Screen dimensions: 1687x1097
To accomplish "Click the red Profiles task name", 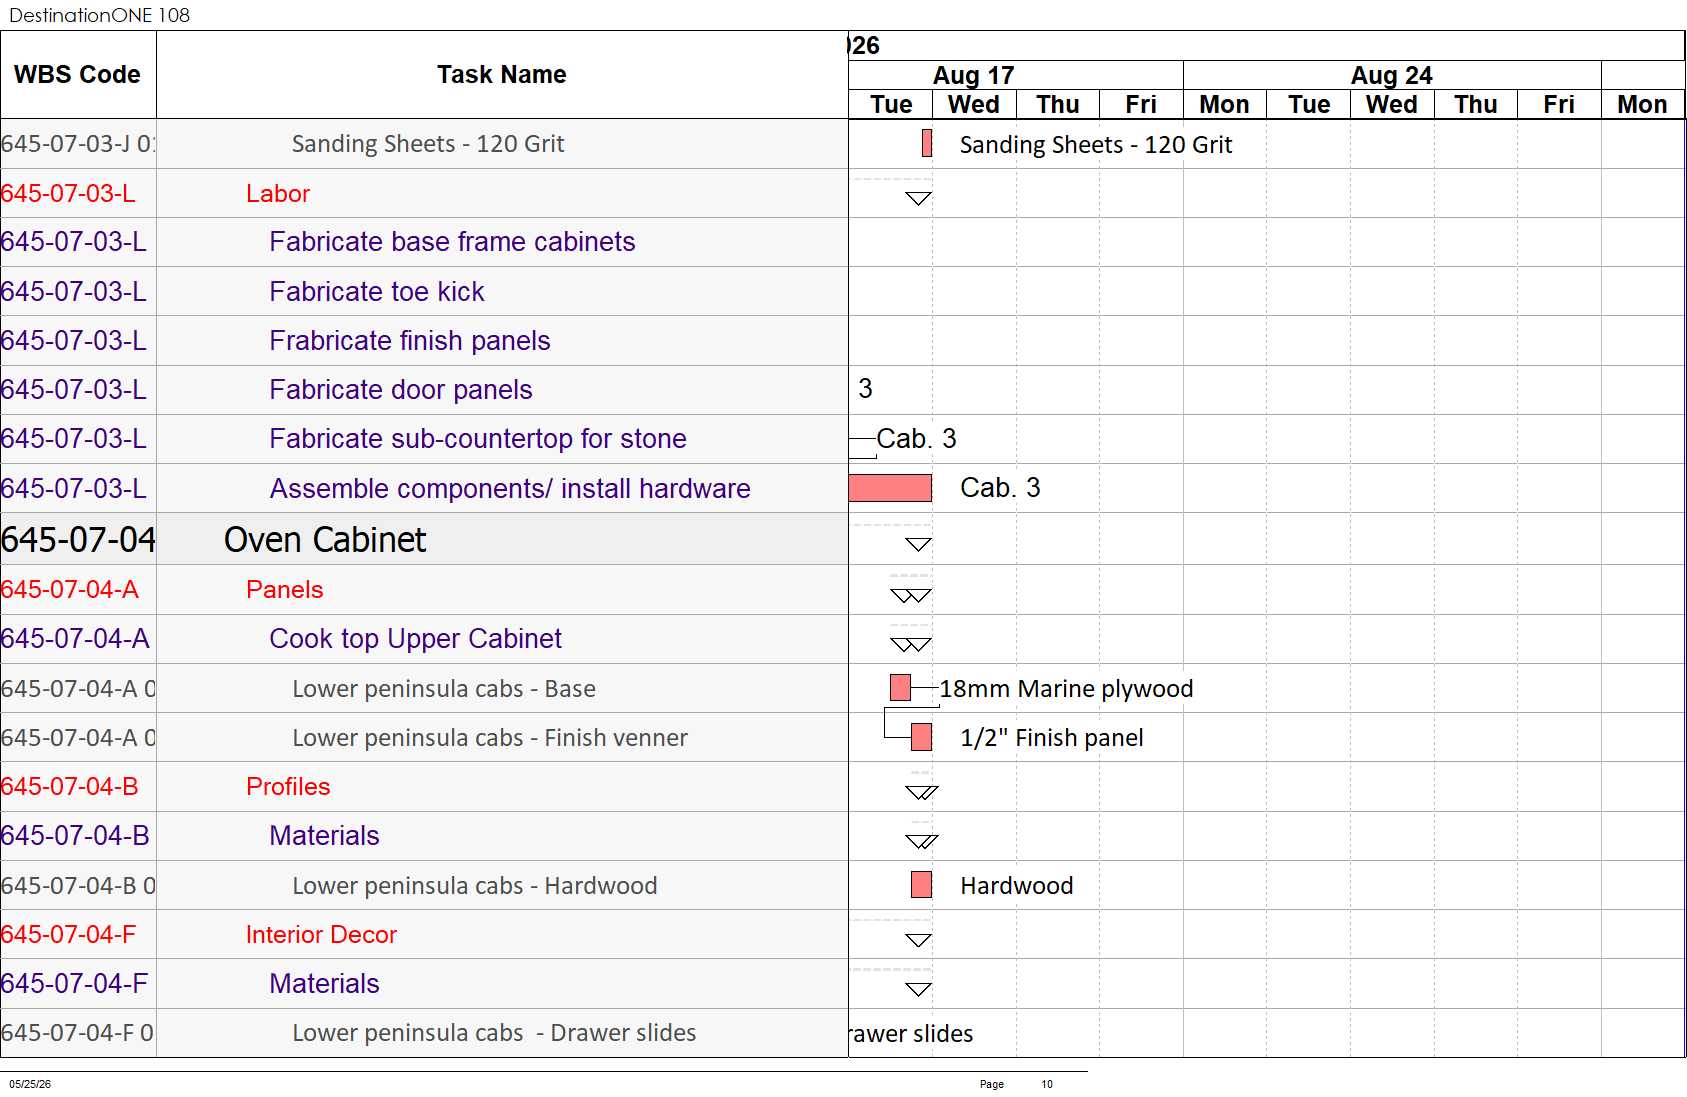I will pos(288,786).
